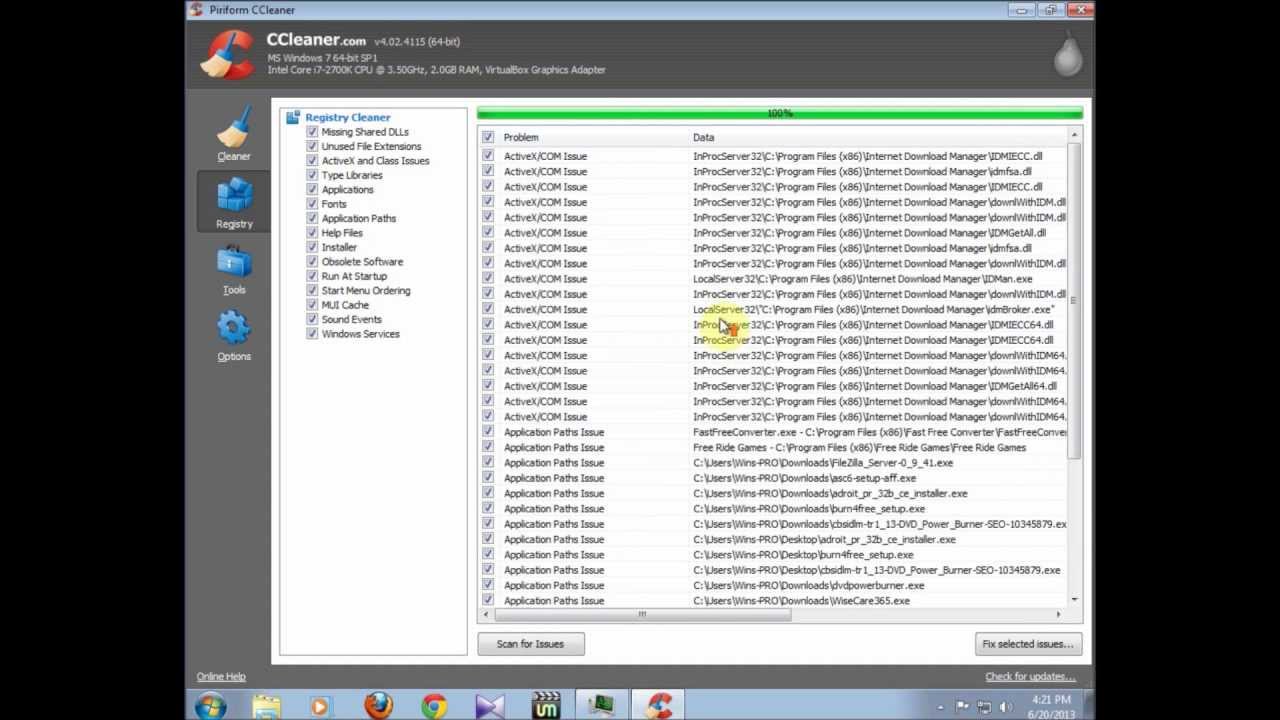Click the results list scroll-up arrow
Screen dimensions: 1280x720
(1074, 136)
